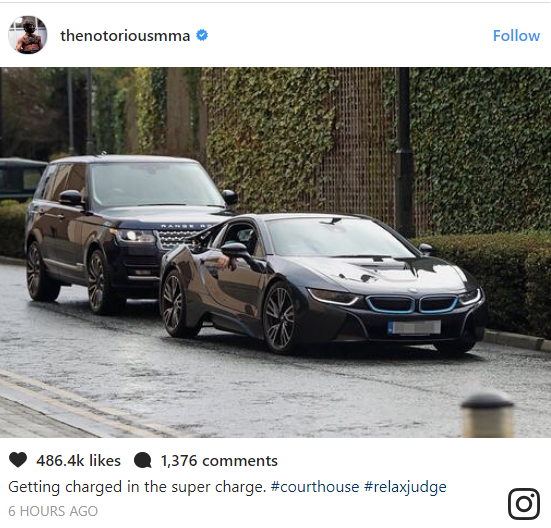Viewport: 551px width, 528px height.
Task: Follow the thenotoriousmma account
Action: (x=516, y=35)
